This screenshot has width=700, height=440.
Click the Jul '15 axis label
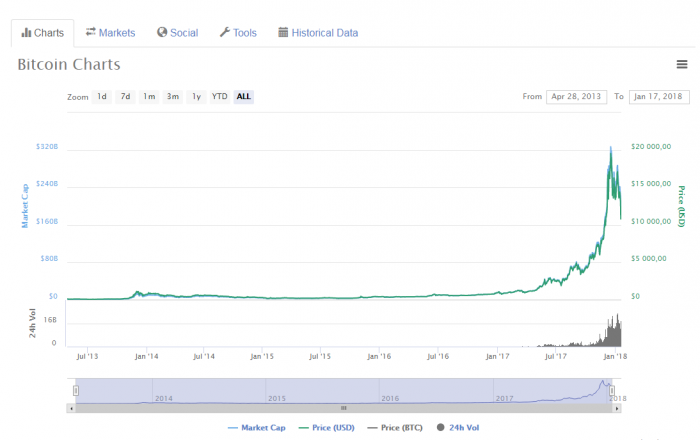320,356
